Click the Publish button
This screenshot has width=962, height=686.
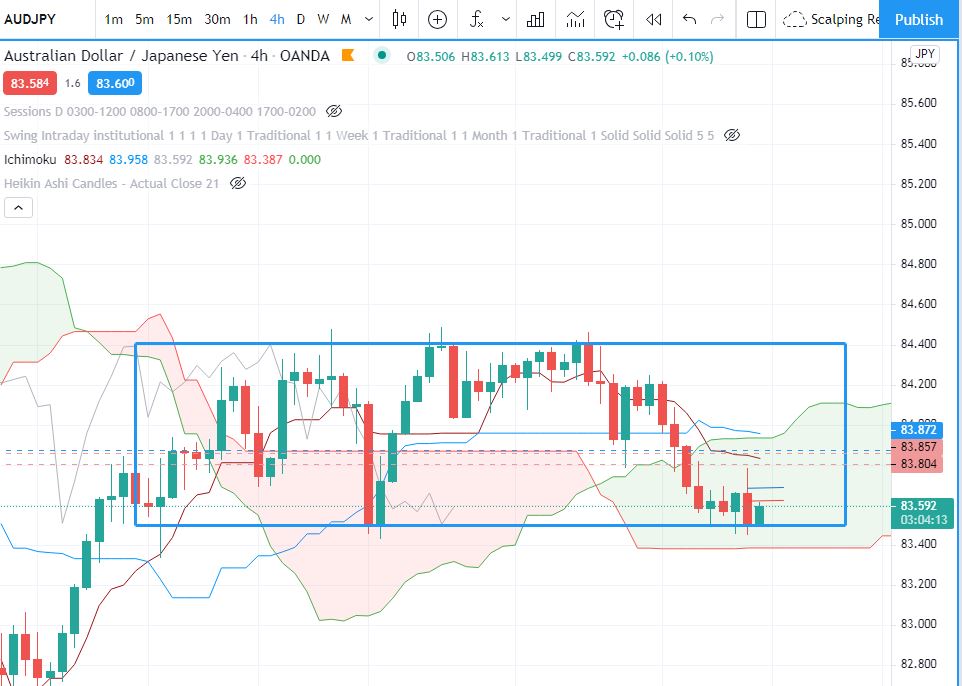(918, 20)
